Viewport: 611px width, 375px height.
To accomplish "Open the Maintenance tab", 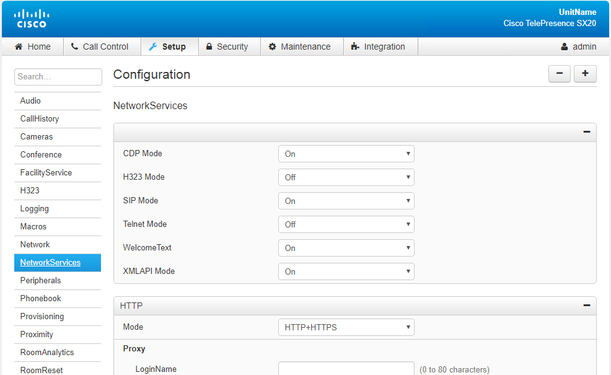I will [x=302, y=47].
